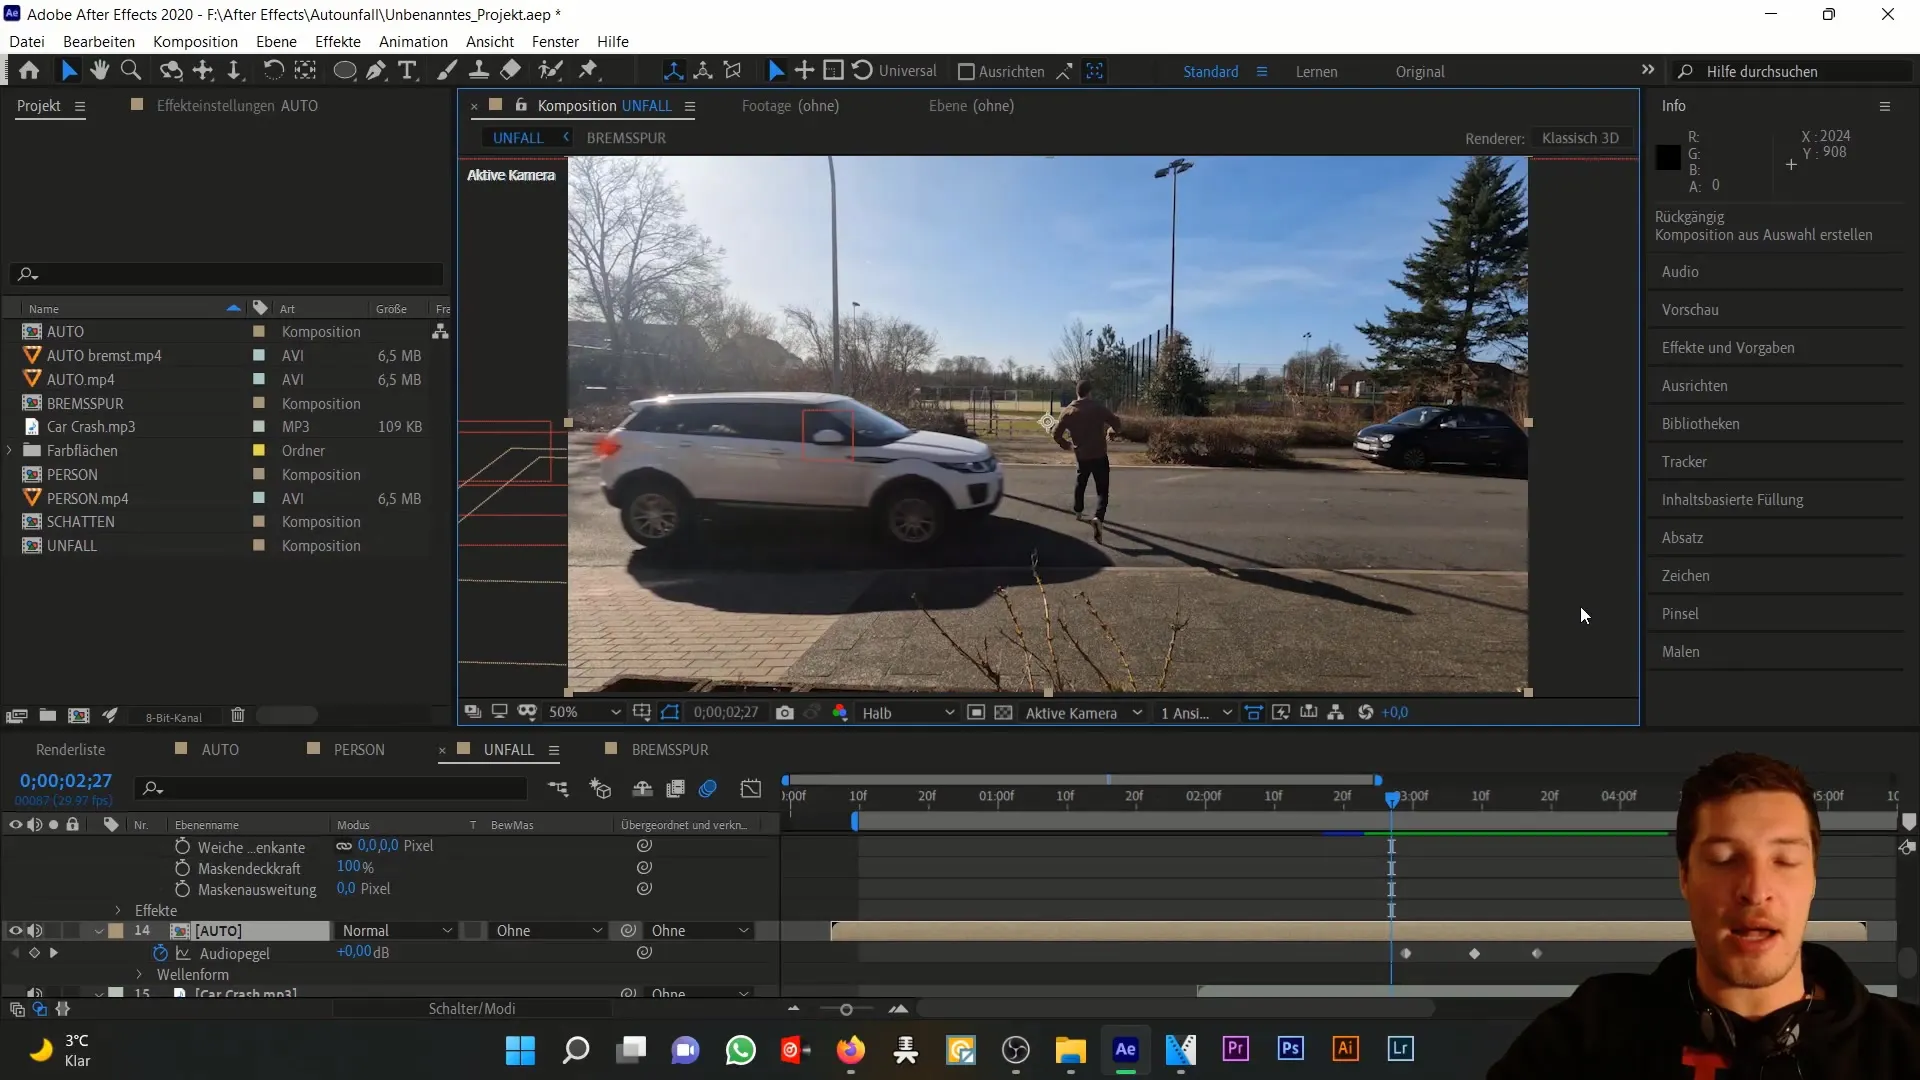Toggle visibility of layer 14 AUTO
Image resolution: width=1920 pixels, height=1080 pixels.
pos(13,931)
